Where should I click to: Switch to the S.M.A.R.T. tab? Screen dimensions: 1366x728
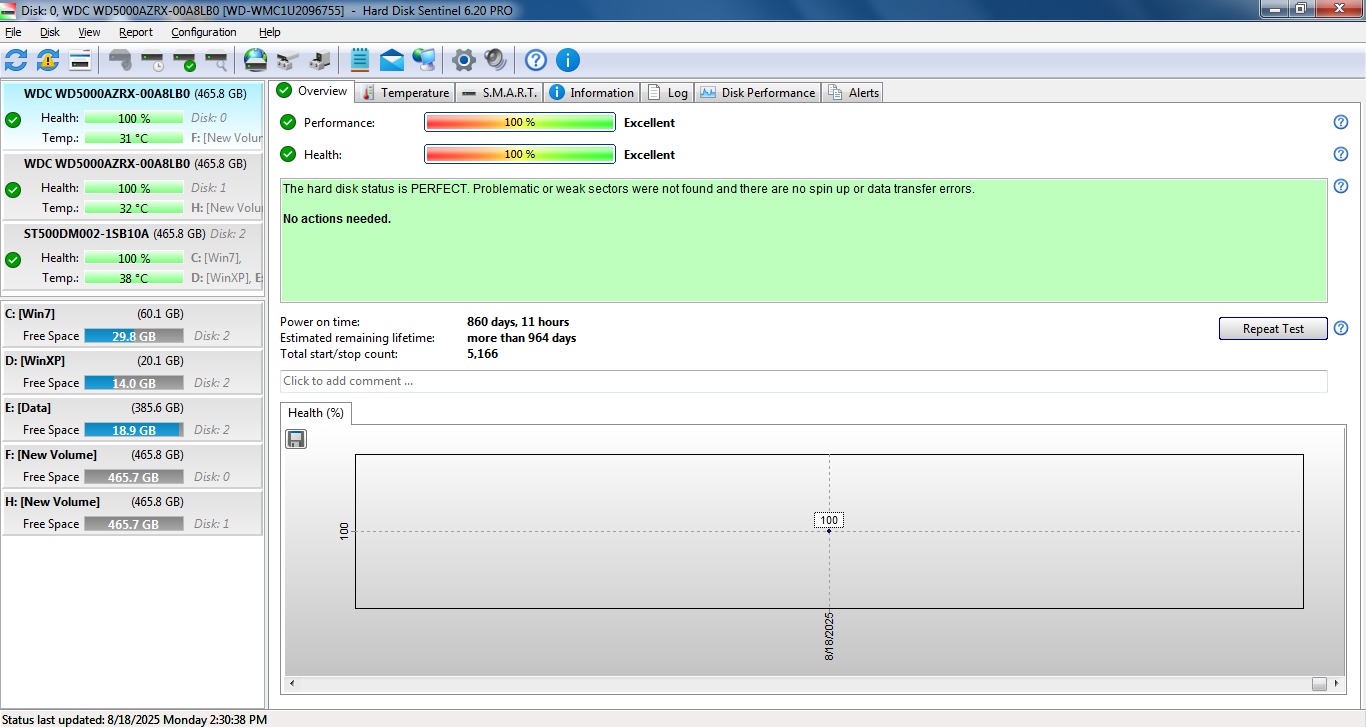point(500,92)
